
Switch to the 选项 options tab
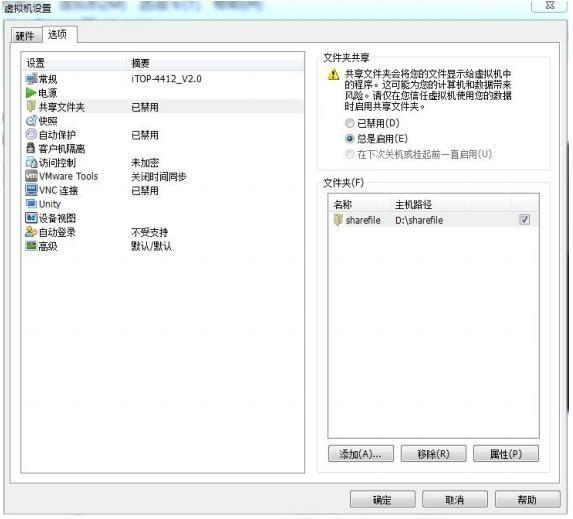[x=58, y=35]
